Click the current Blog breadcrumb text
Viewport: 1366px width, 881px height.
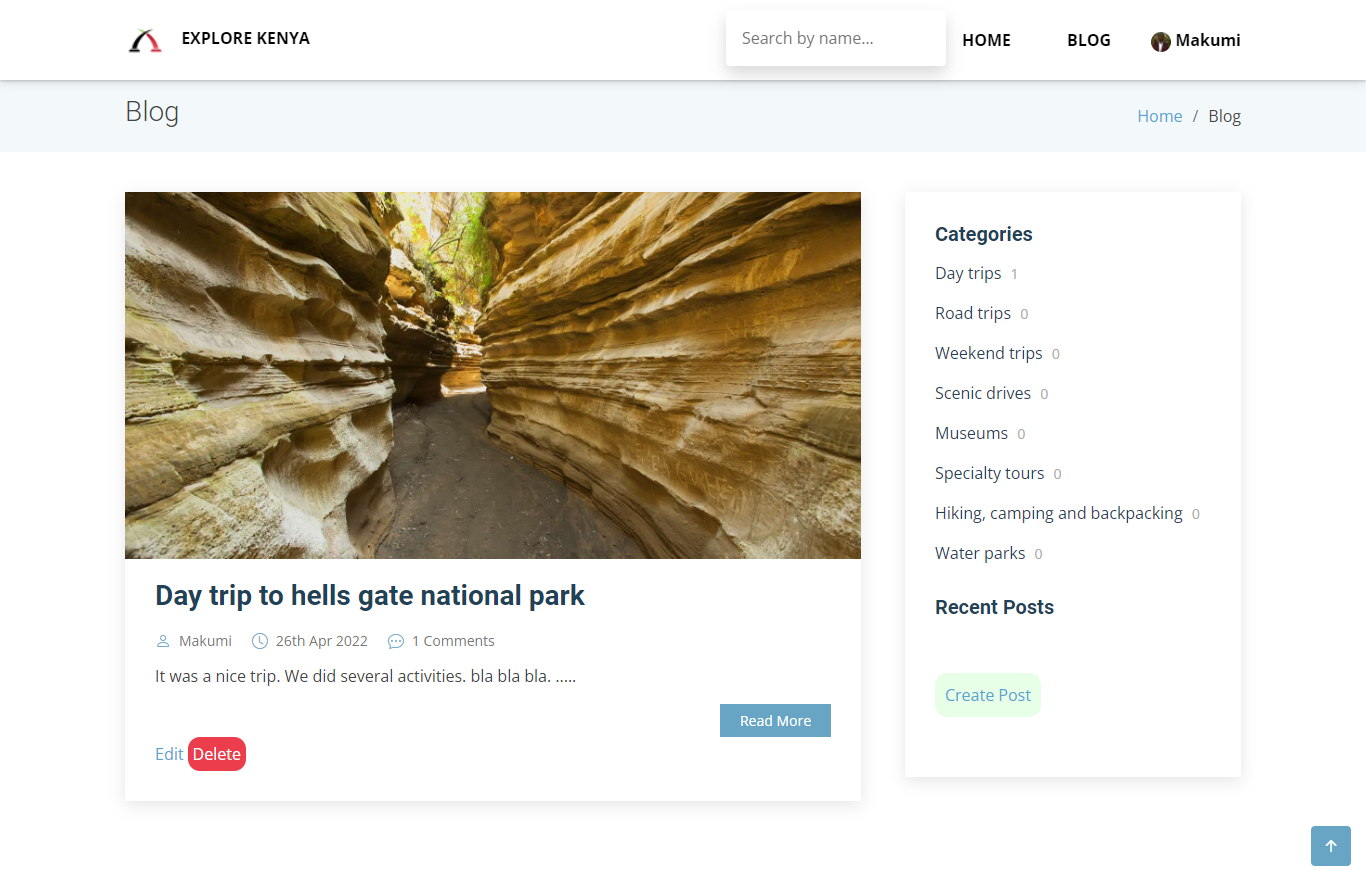click(1224, 116)
